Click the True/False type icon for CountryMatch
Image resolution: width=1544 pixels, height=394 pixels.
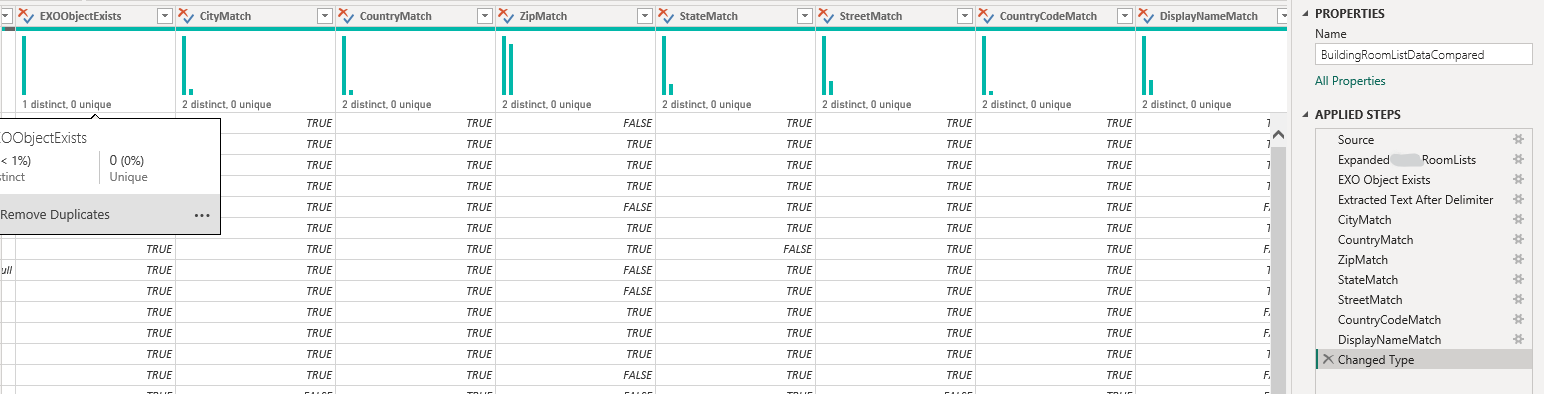[x=346, y=16]
